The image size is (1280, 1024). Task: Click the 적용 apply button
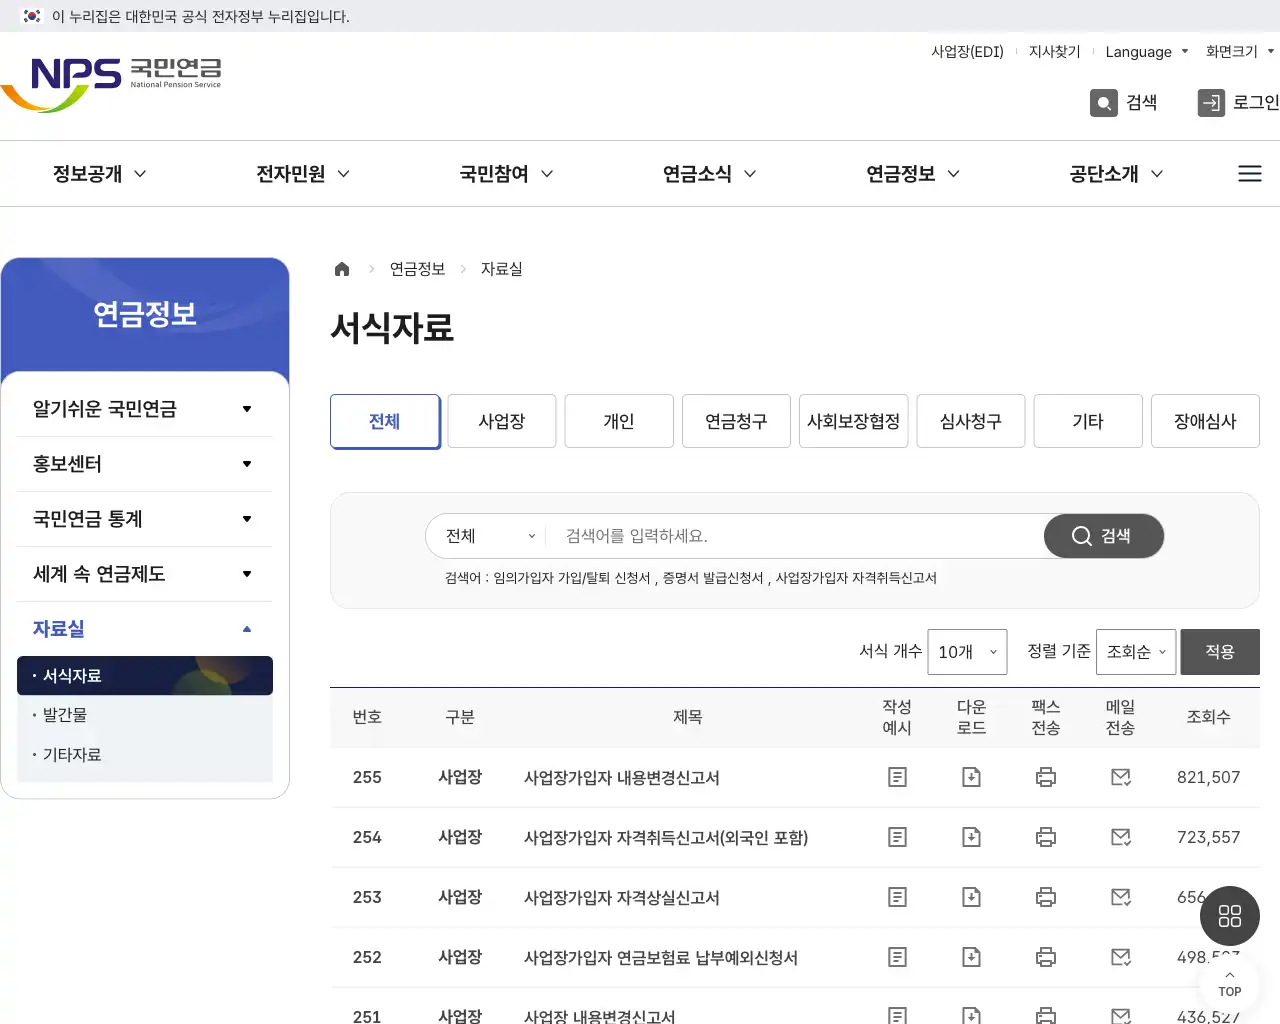click(1220, 652)
